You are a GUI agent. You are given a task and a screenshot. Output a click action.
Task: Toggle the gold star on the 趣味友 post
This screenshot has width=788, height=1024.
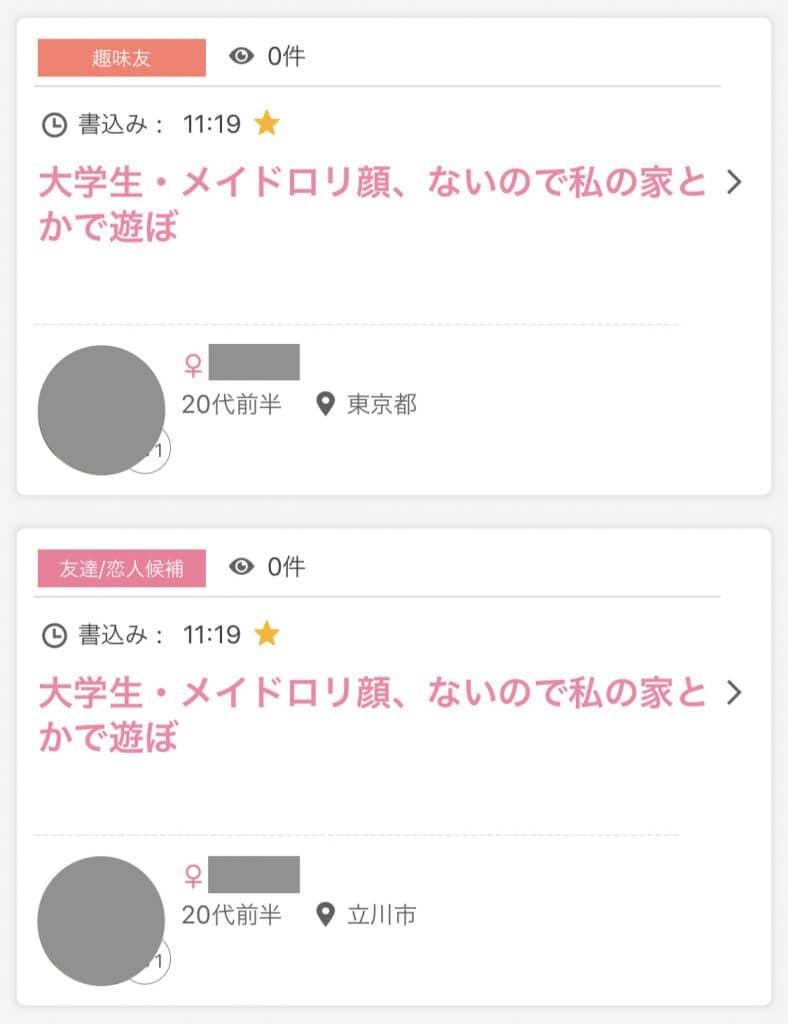tap(267, 123)
